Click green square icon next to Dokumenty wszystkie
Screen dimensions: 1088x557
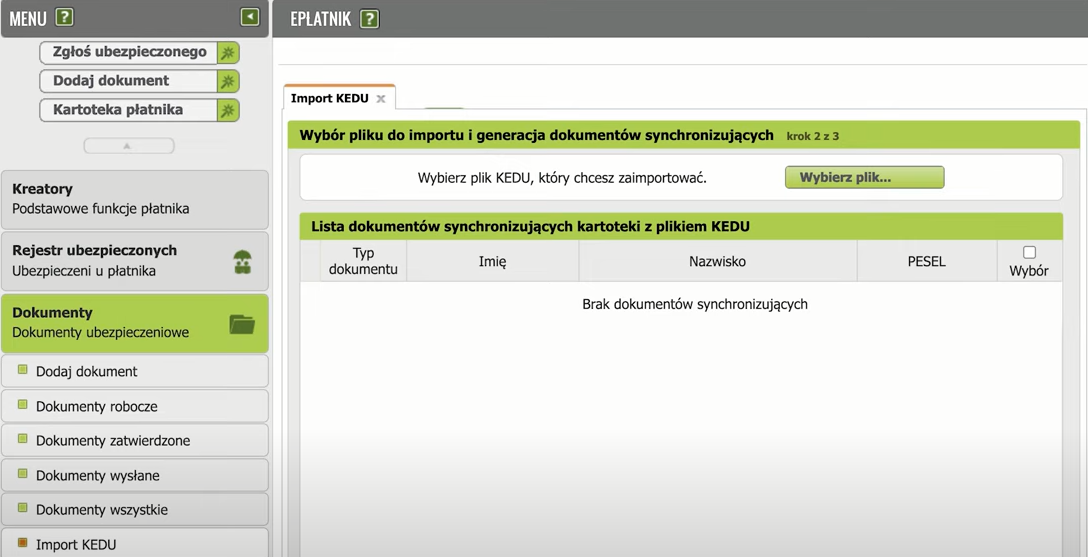pyautogui.click(x=22, y=508)
